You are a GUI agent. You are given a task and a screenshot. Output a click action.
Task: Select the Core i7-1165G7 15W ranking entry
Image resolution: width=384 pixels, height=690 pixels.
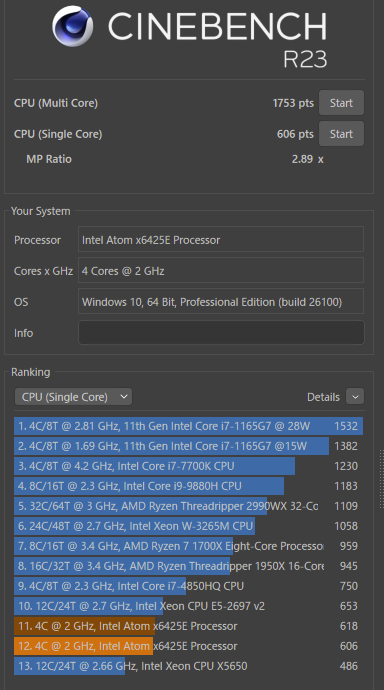(x=188, y=446)
